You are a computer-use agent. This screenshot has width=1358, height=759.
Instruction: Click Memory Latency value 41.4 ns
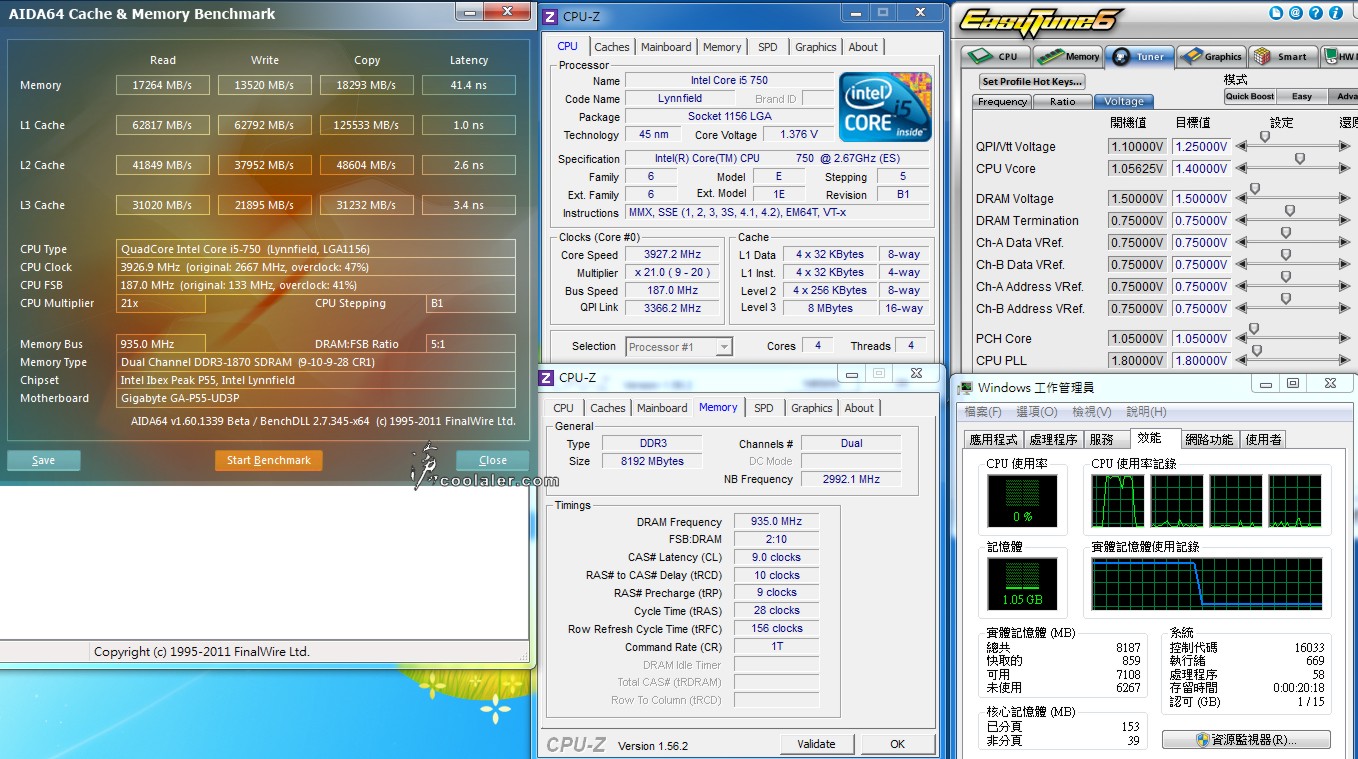click(468, 85)
